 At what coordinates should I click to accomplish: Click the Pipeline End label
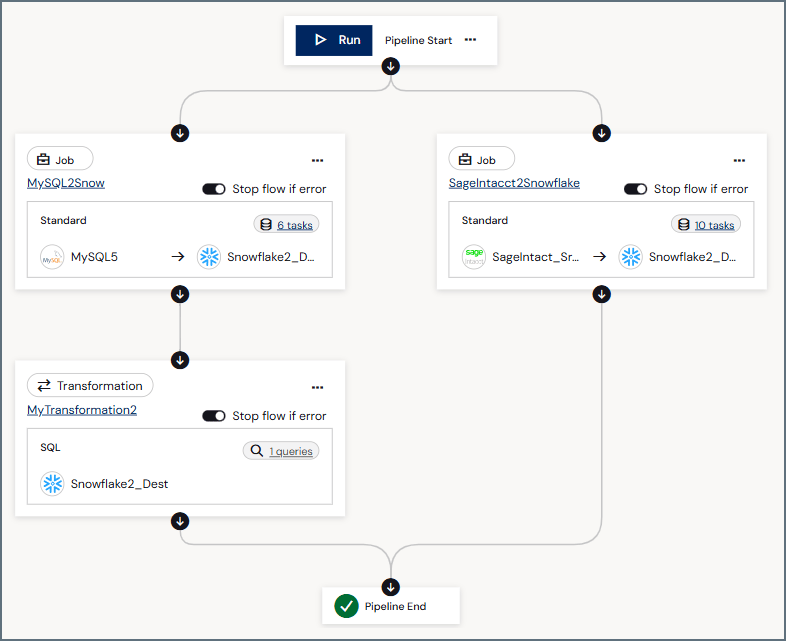pyautogui.click(x=396, y=606)
